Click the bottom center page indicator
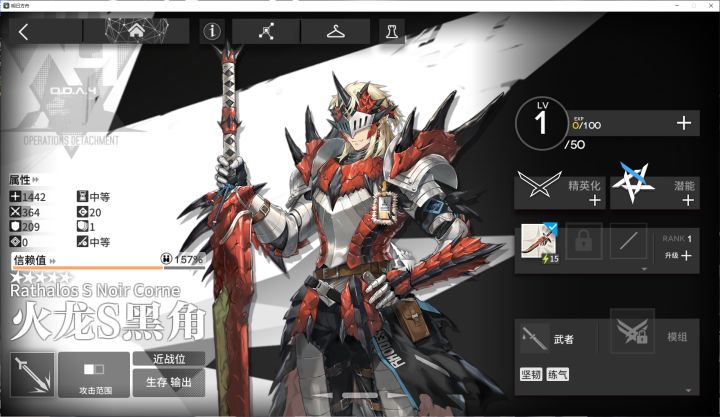This screenshot has width=720, height=417. (x=360, y=395)
